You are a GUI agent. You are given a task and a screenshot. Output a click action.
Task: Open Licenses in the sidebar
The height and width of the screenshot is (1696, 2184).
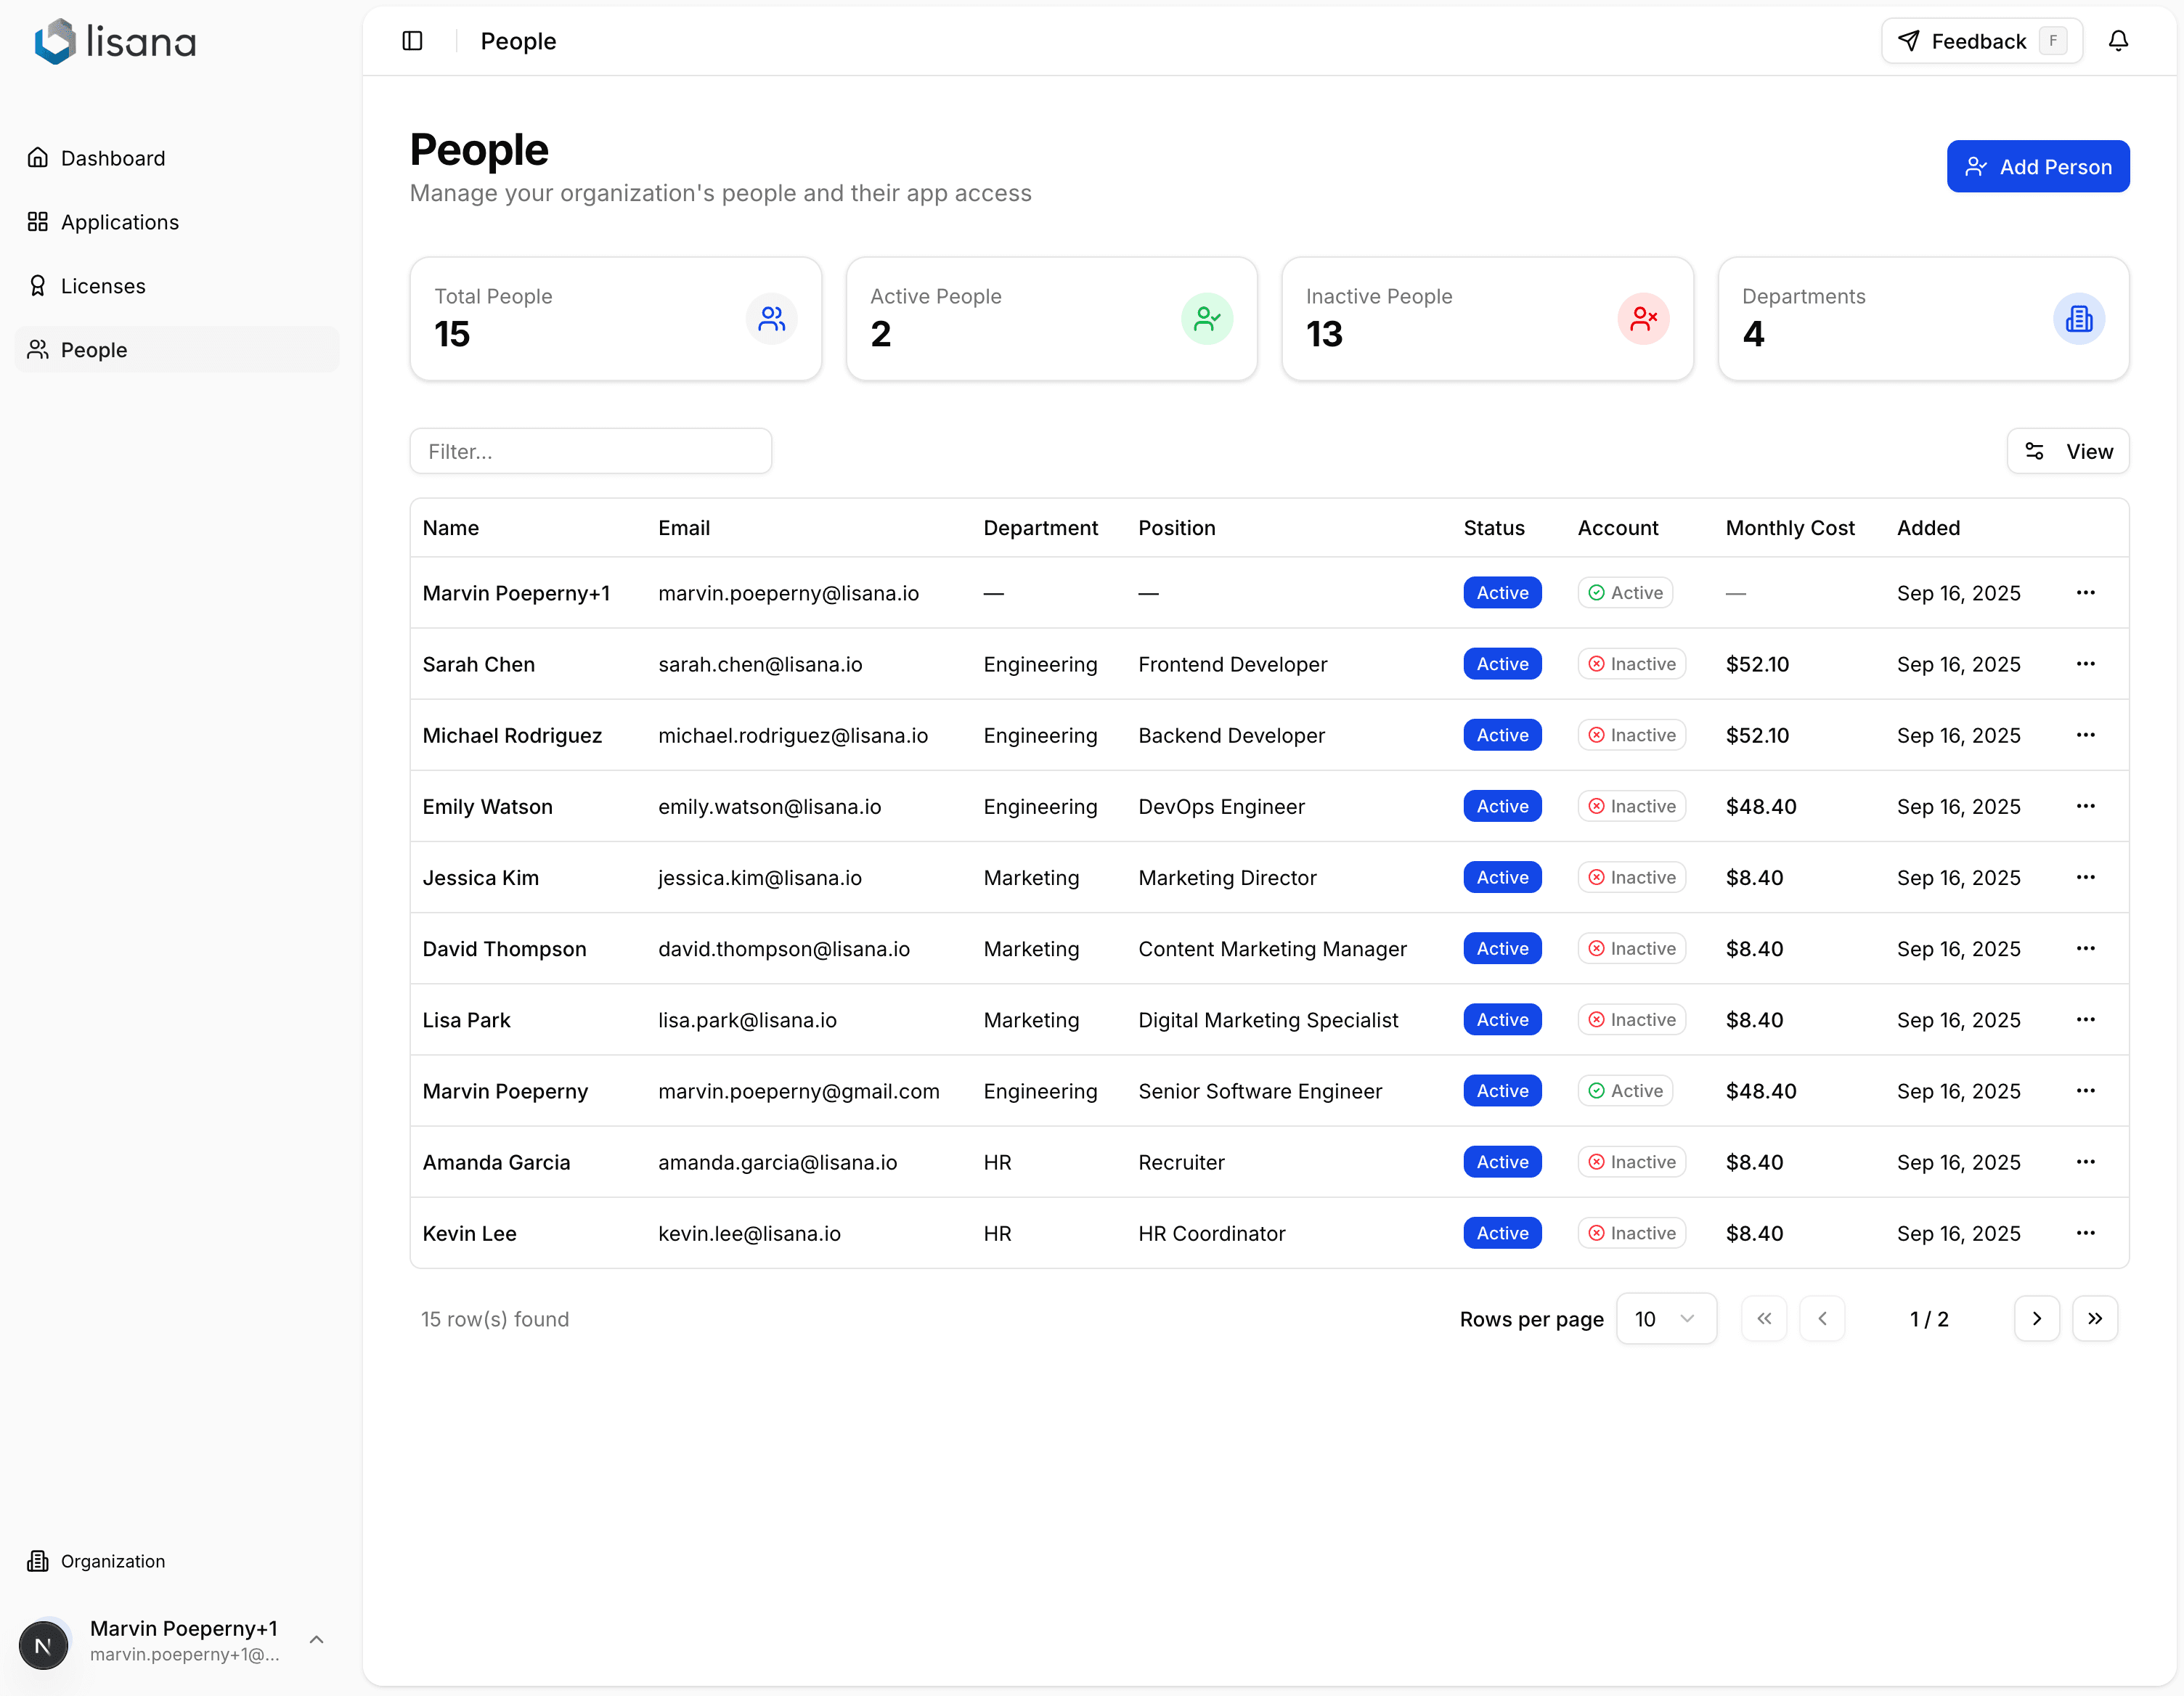tap(103, 286)
